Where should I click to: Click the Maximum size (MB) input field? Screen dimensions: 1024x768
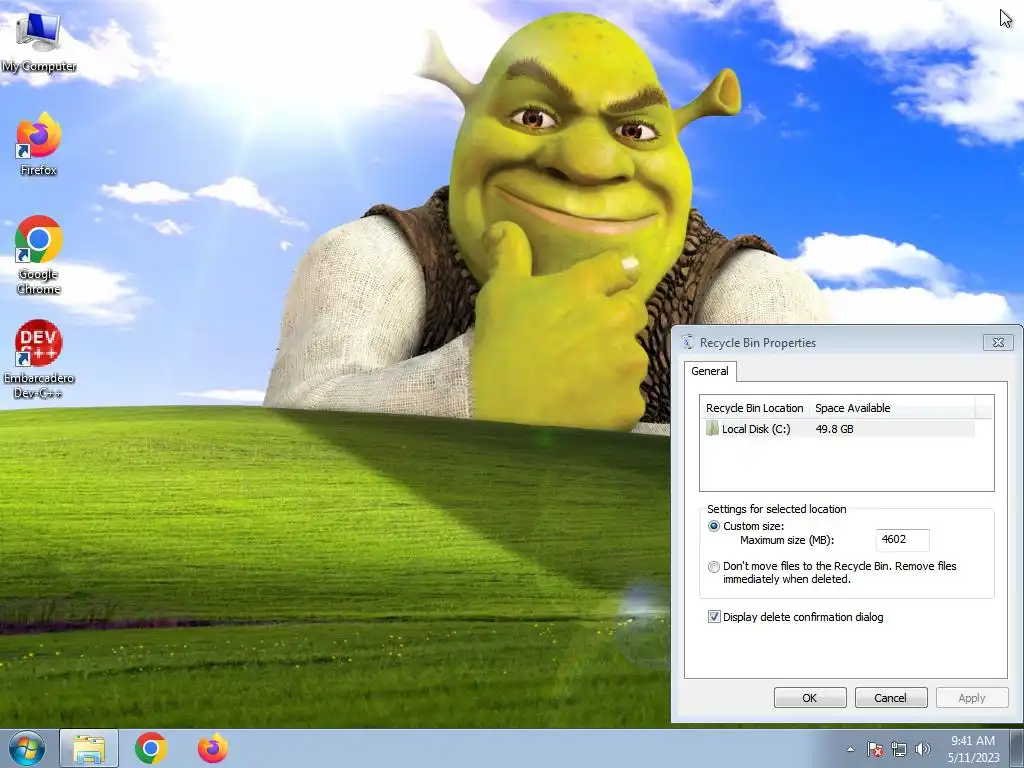tap(902, 540)
